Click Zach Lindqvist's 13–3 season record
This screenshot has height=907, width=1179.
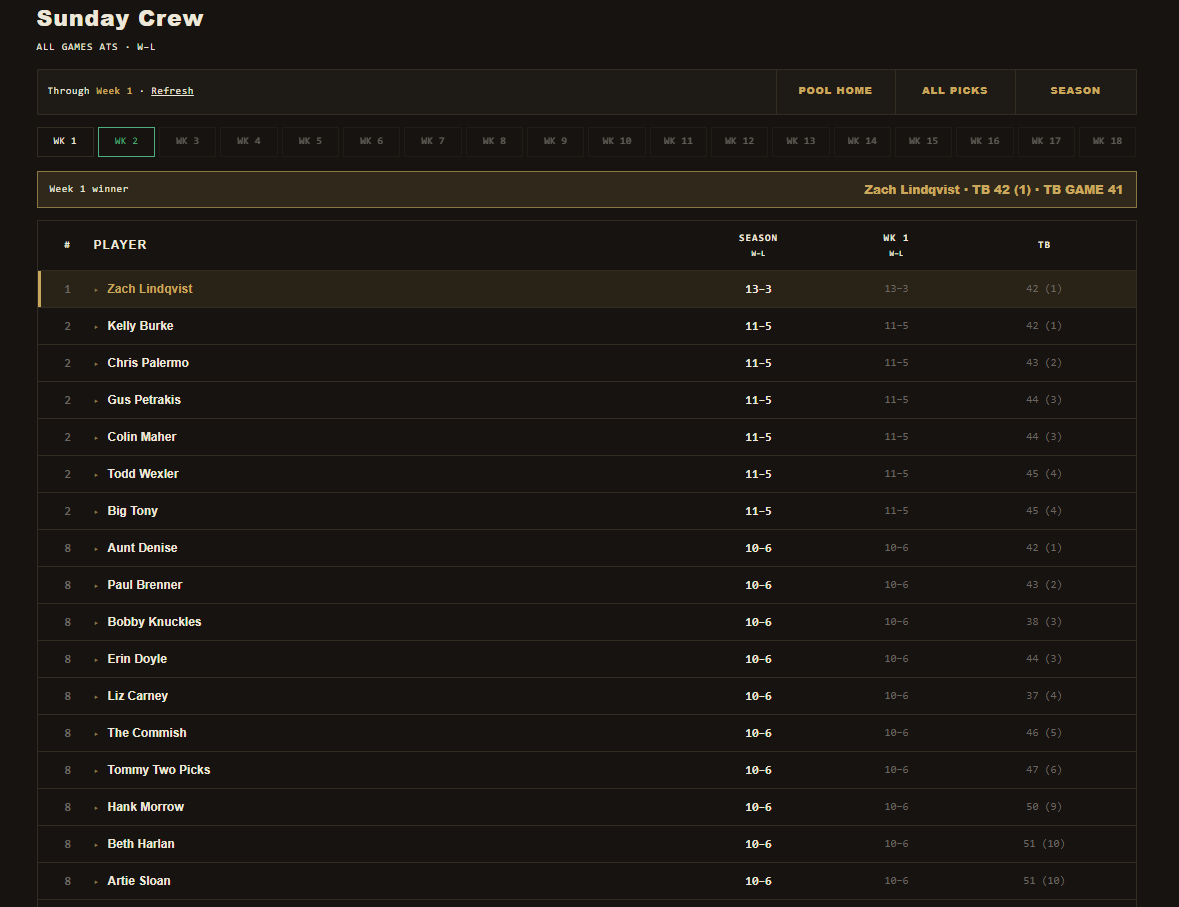pos(758,290)
